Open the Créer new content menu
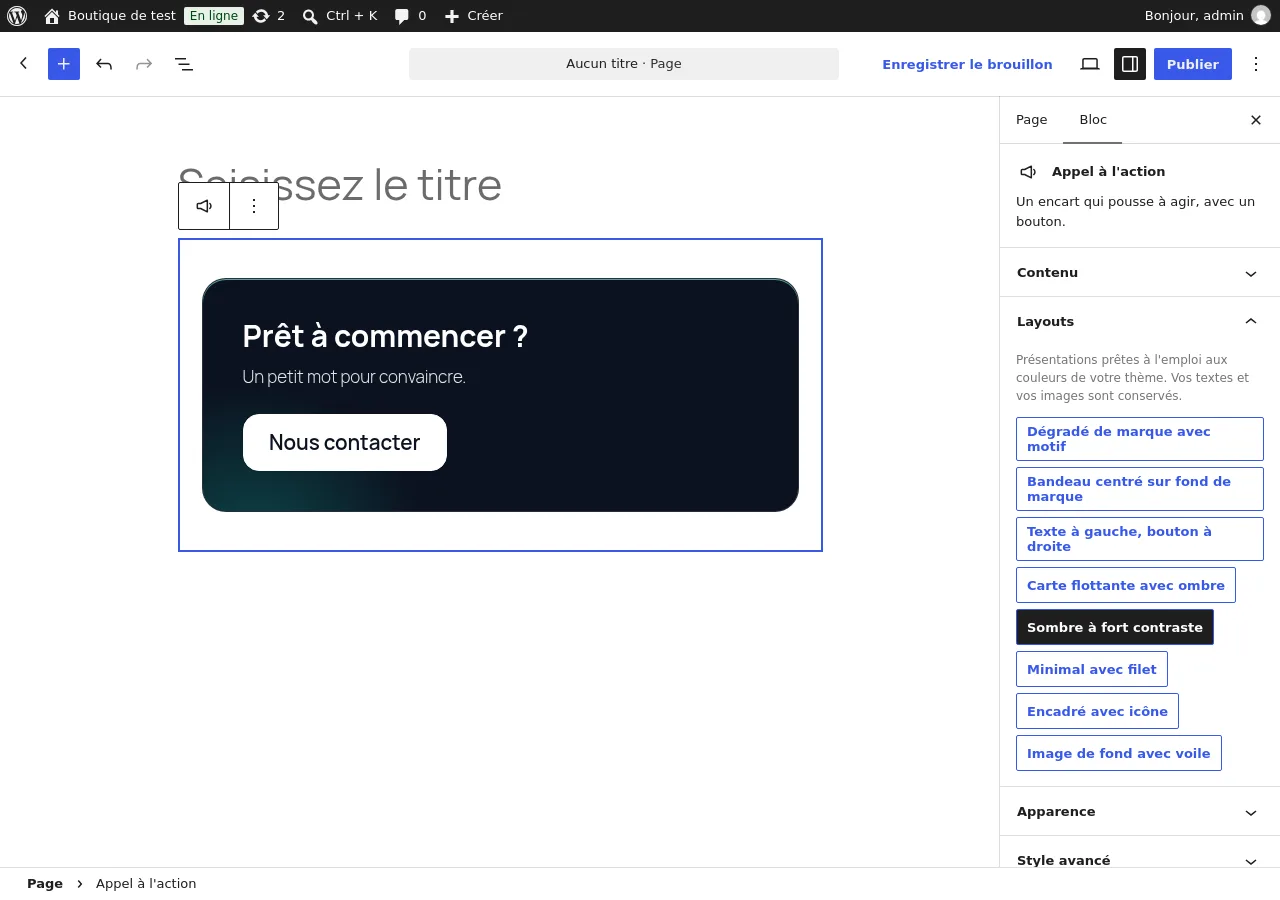The width and height of the screenshot is (1280, 900). coord(473,16)
